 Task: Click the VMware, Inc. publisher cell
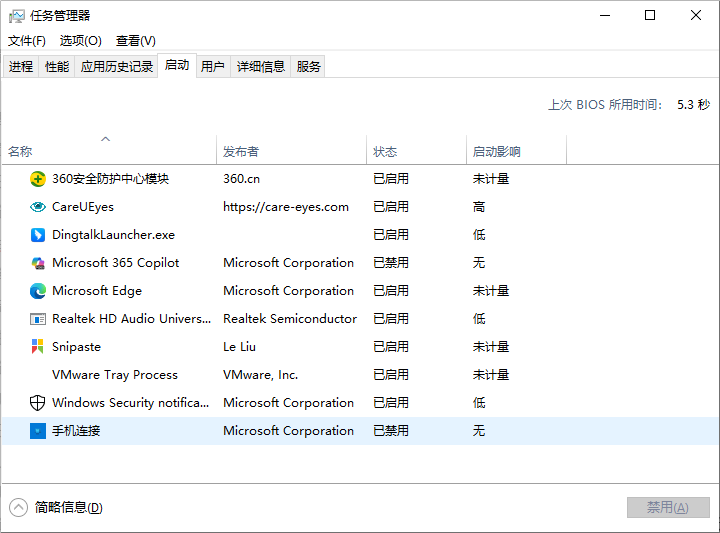260,375
